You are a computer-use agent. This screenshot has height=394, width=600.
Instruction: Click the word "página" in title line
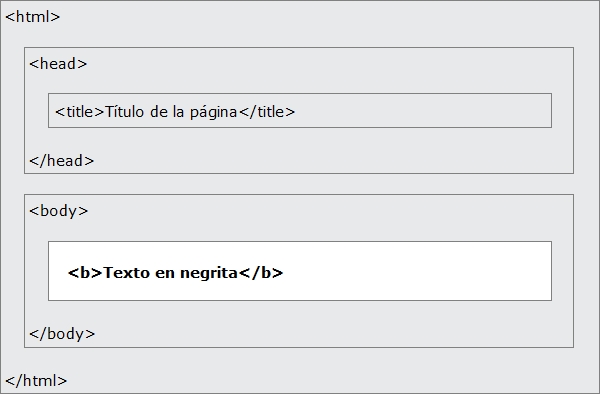point(214,112)
